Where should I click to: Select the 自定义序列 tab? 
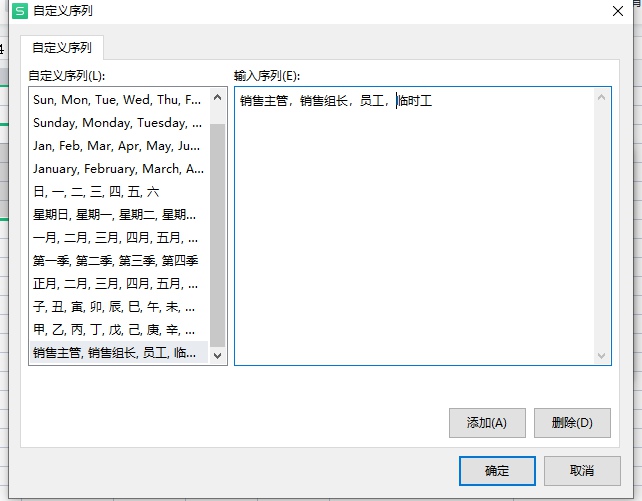click(x=62, y=47)
